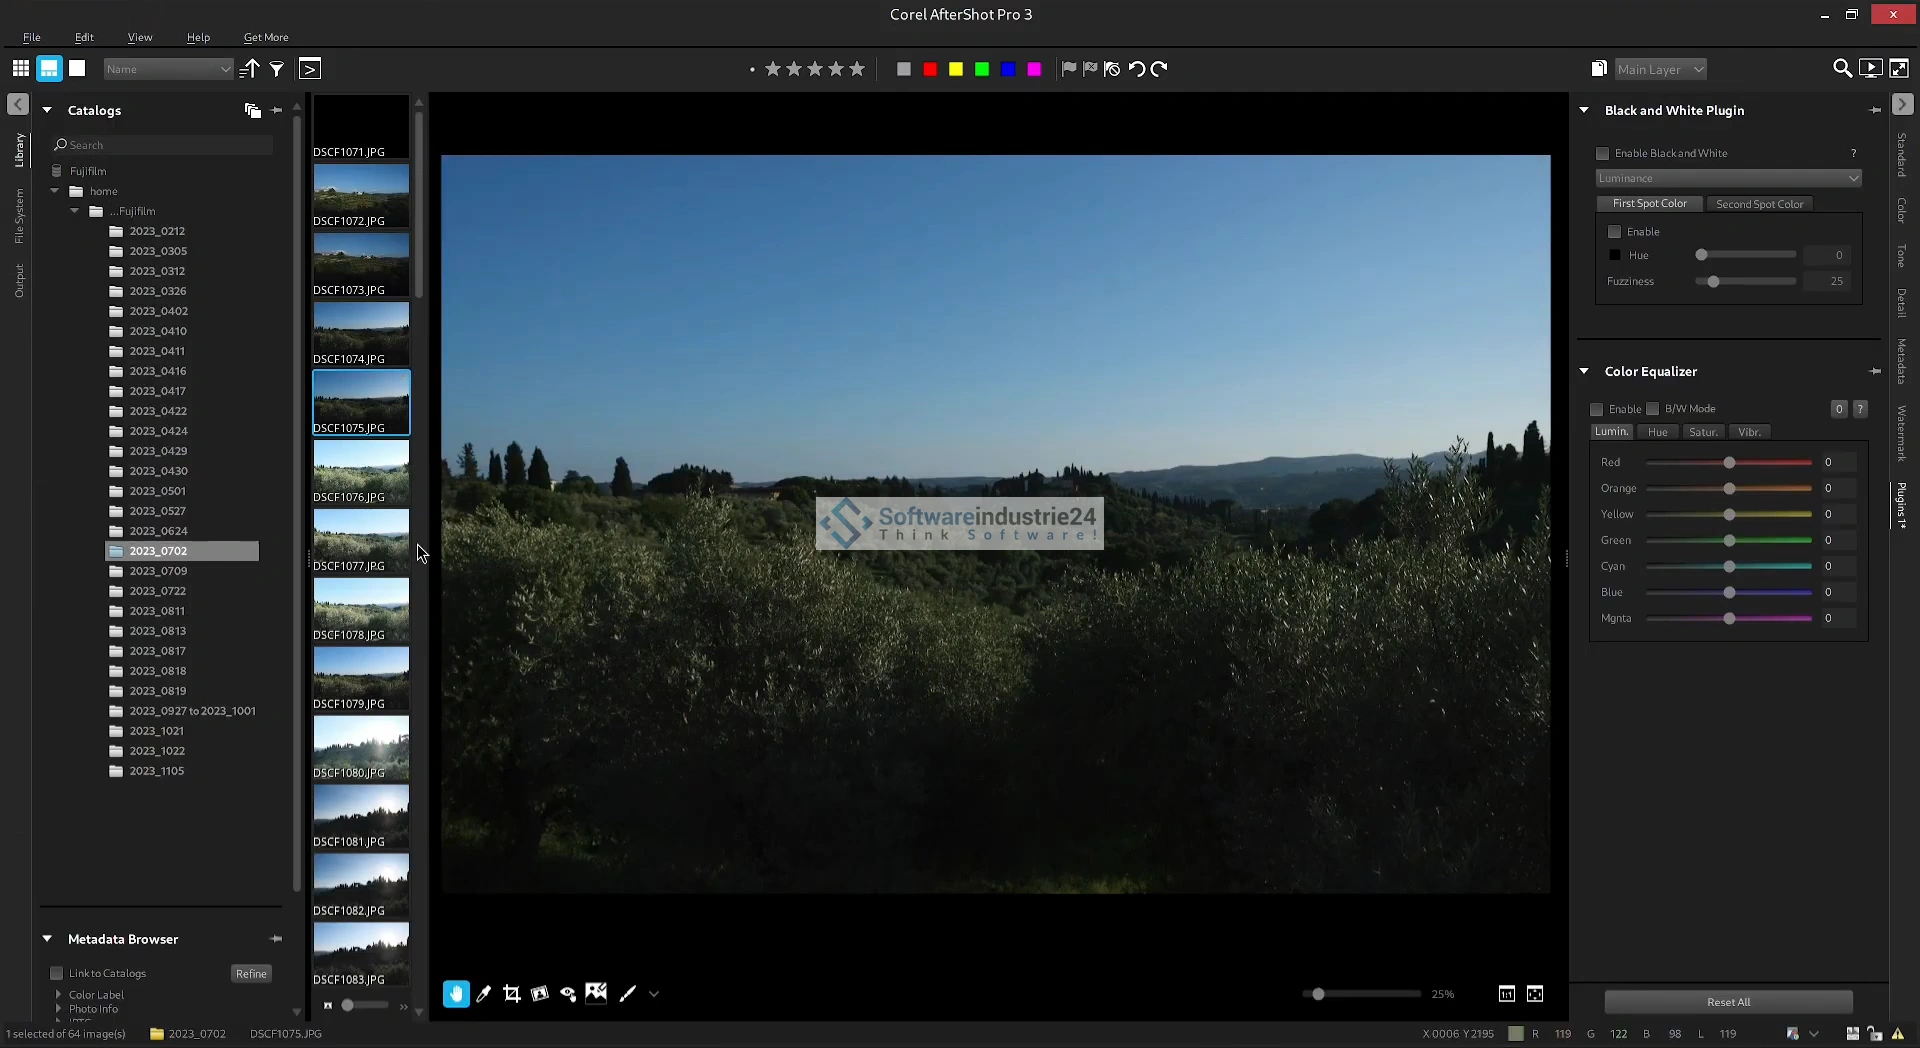Apply the red color label
This screenshot has width=1920, height=1048.
[930, 69]
